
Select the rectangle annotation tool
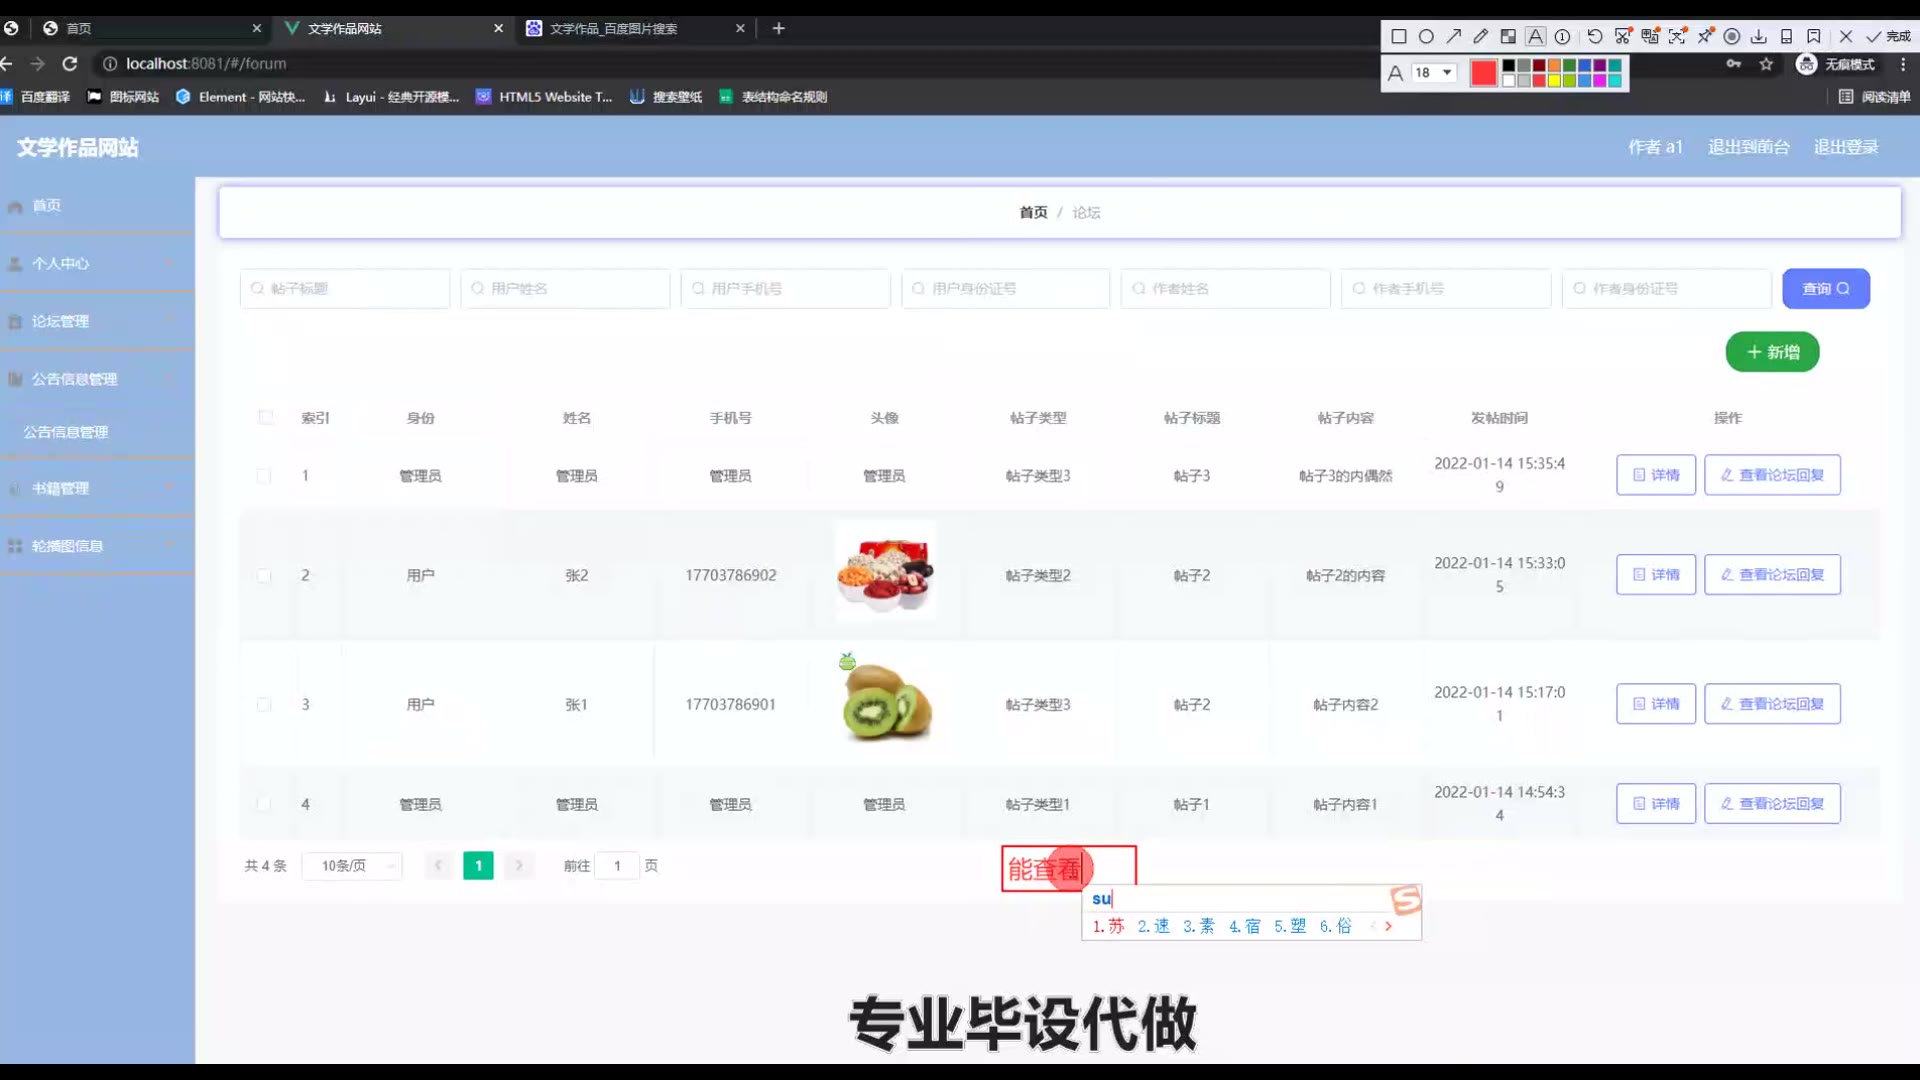click(1399, 37)
